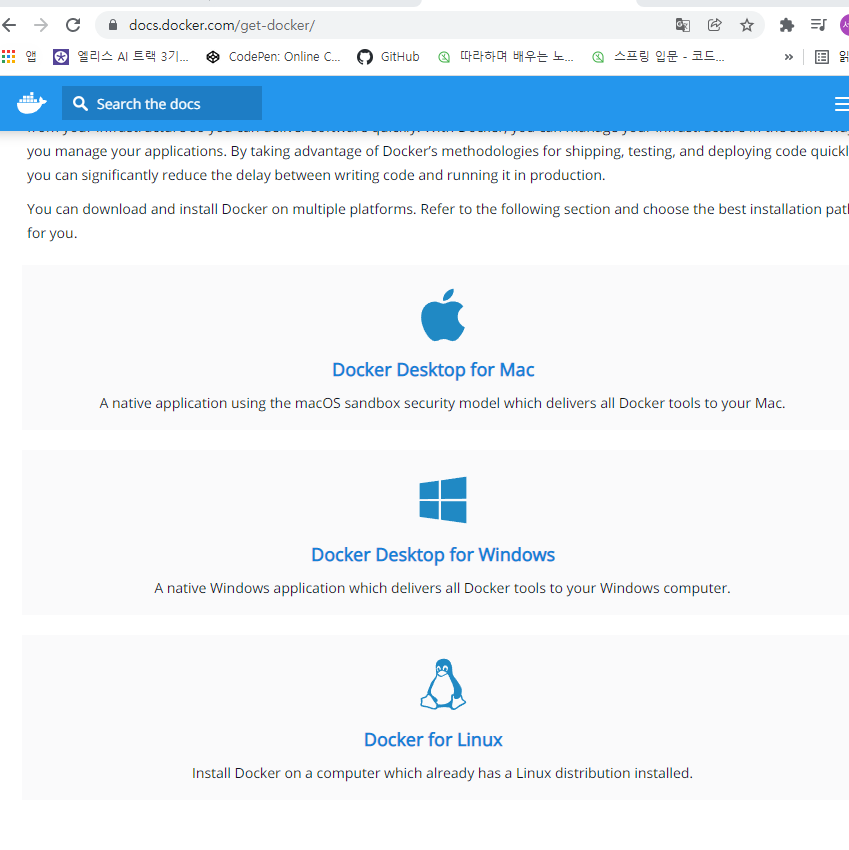
Task: Open the Docker Desktop for Windows link
Action: (433, 555)
